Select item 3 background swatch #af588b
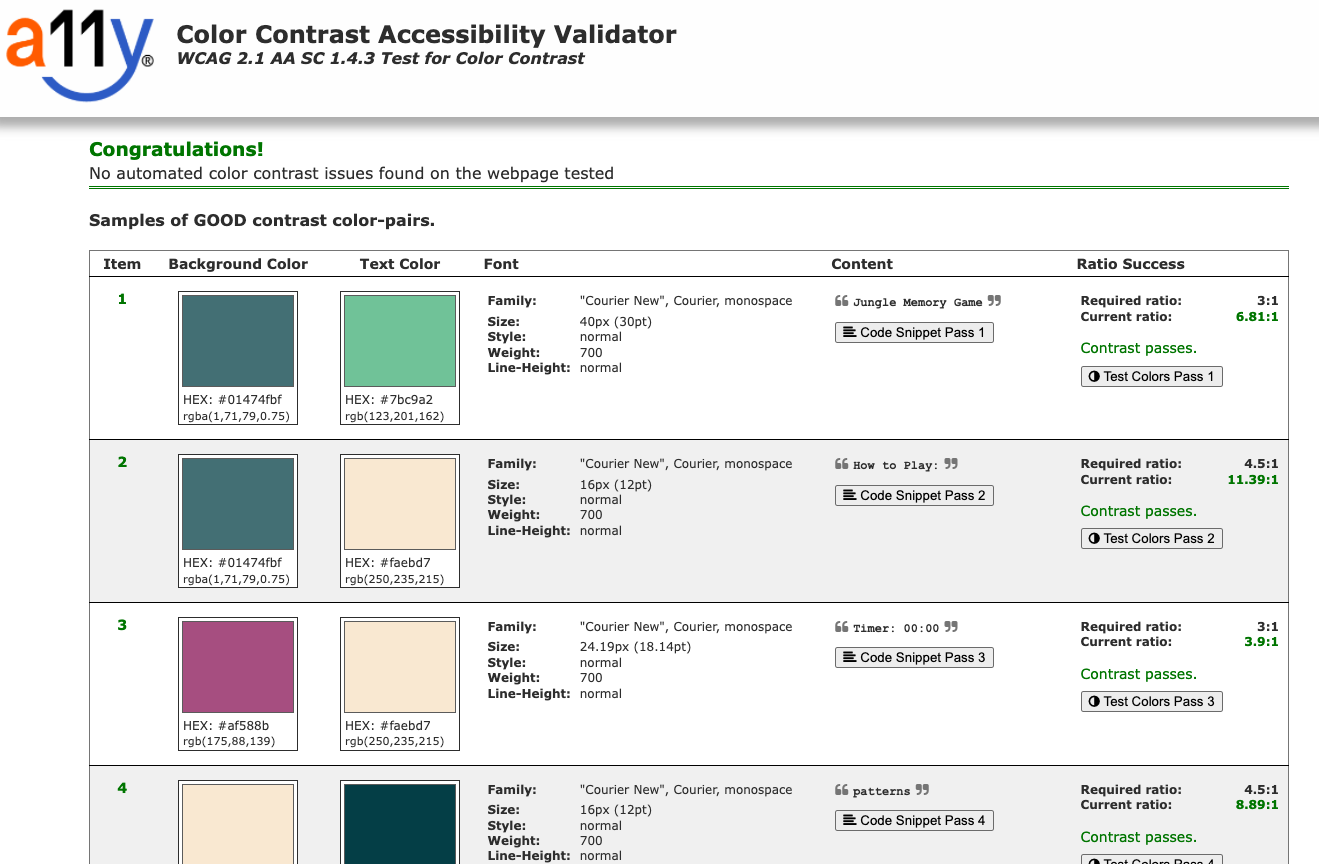Screen dimensions: 1319x864 point(238,667)
